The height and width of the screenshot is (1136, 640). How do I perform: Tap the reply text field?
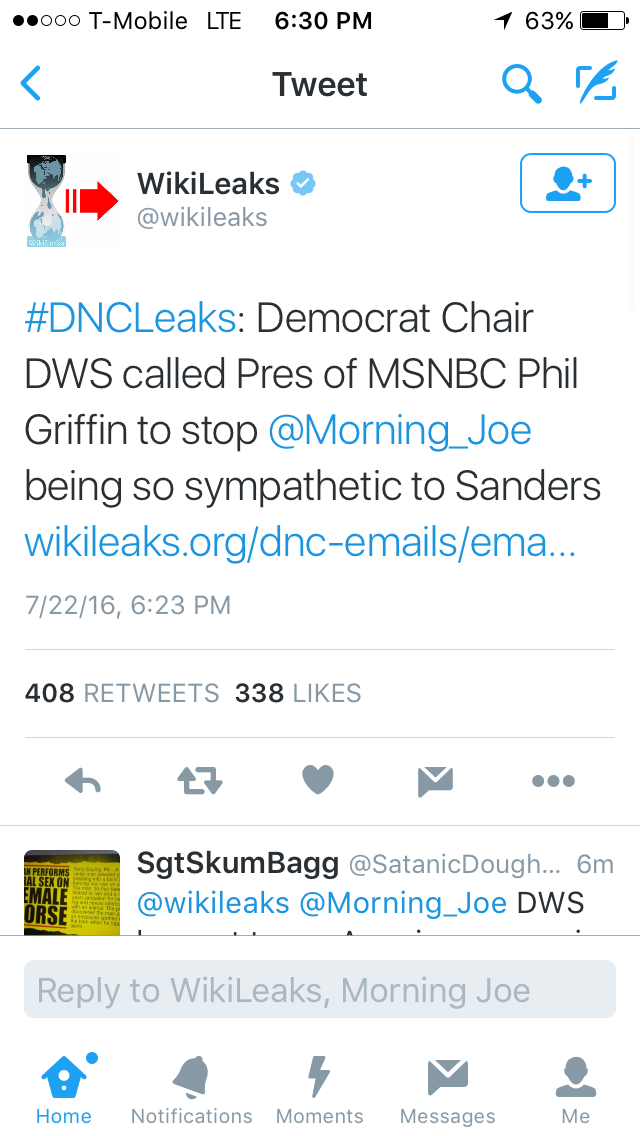tap(320, 990)
